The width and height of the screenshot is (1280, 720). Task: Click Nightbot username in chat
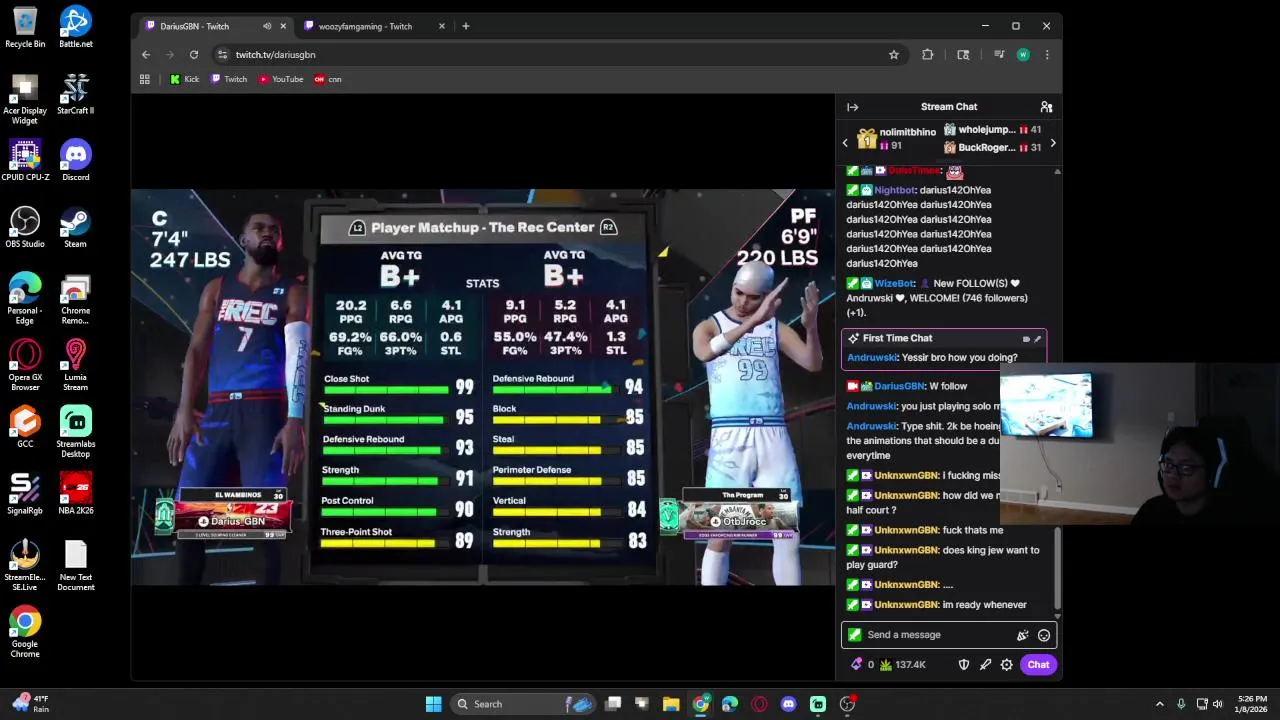click(x=894, y=190)
